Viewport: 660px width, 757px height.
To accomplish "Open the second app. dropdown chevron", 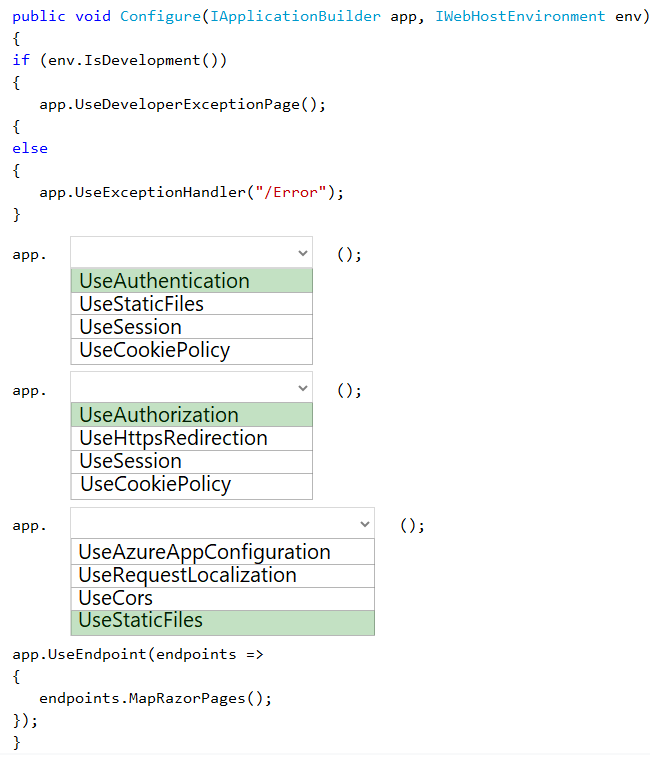I will pos(303,388).
